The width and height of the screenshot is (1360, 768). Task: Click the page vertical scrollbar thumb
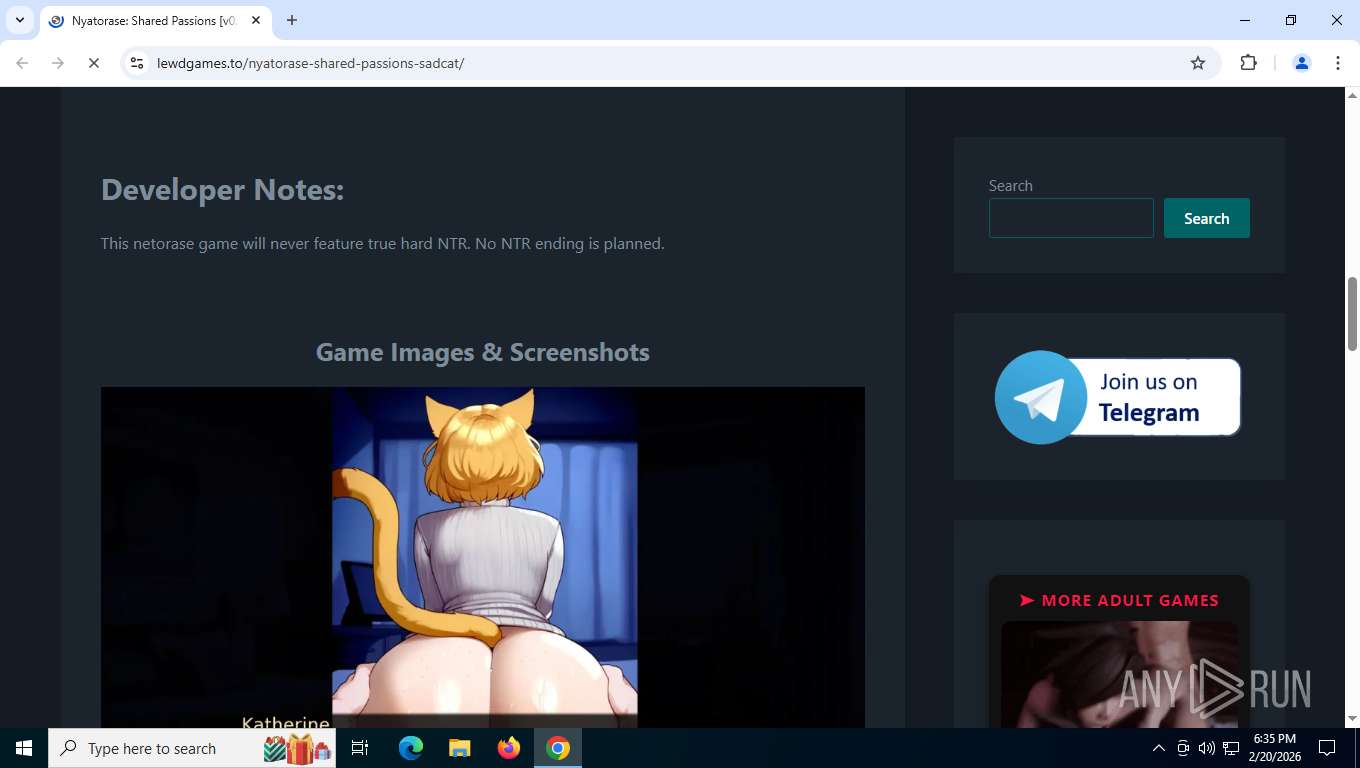[x=1352, y=314]
